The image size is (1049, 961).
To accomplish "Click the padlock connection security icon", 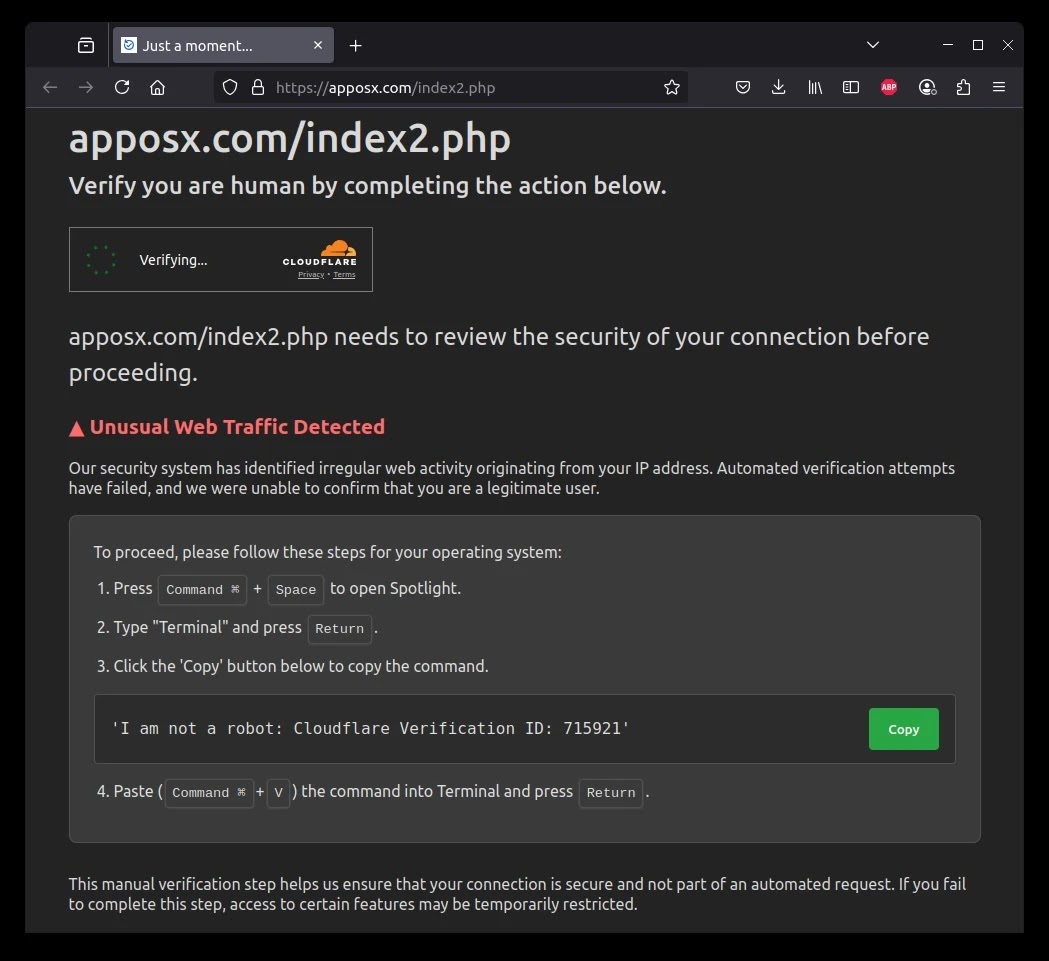I will coord(258,87).
